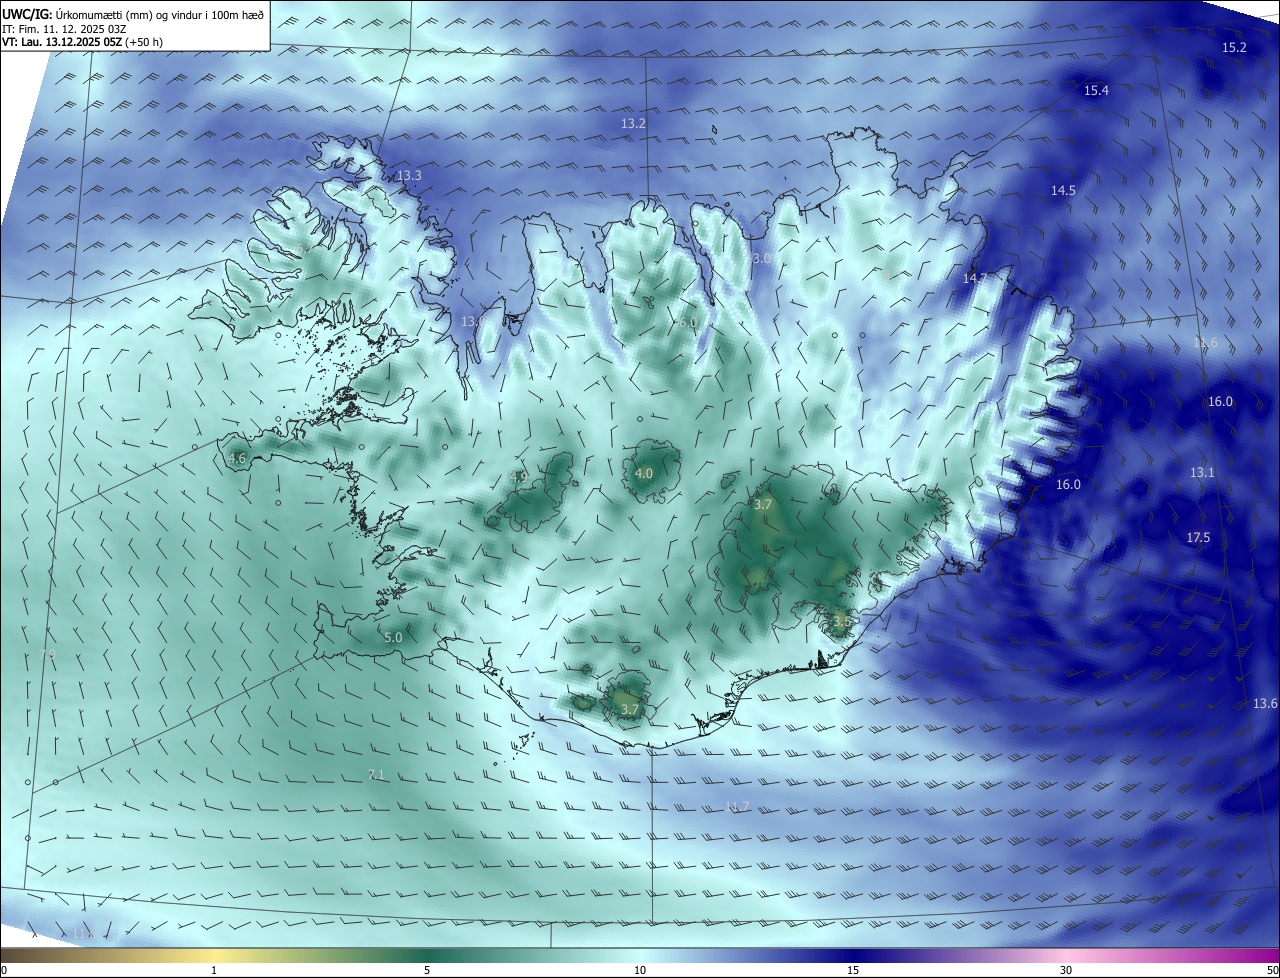Click the 13.1 value label over the eastern sea
This screenshot has width=1280, height=978.
click(x=1202, y=473)
